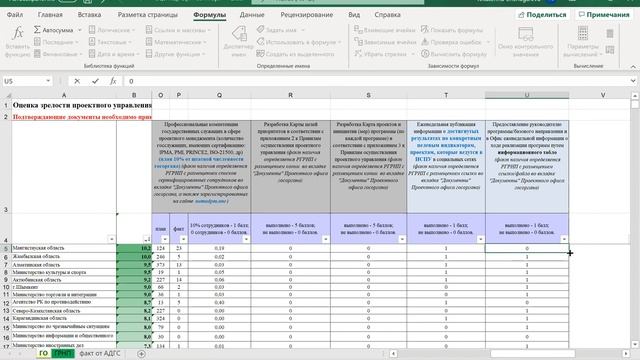640x360 pixels.
Task: Open the Date and Time functions menu
Action: tap(114, 54)
